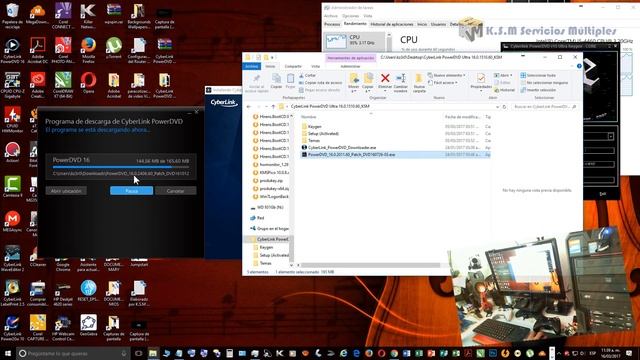Select CyberLink_PowerDVD_Downloader.exe in file list
Viewport: 640px width, 360px height.
342,147
